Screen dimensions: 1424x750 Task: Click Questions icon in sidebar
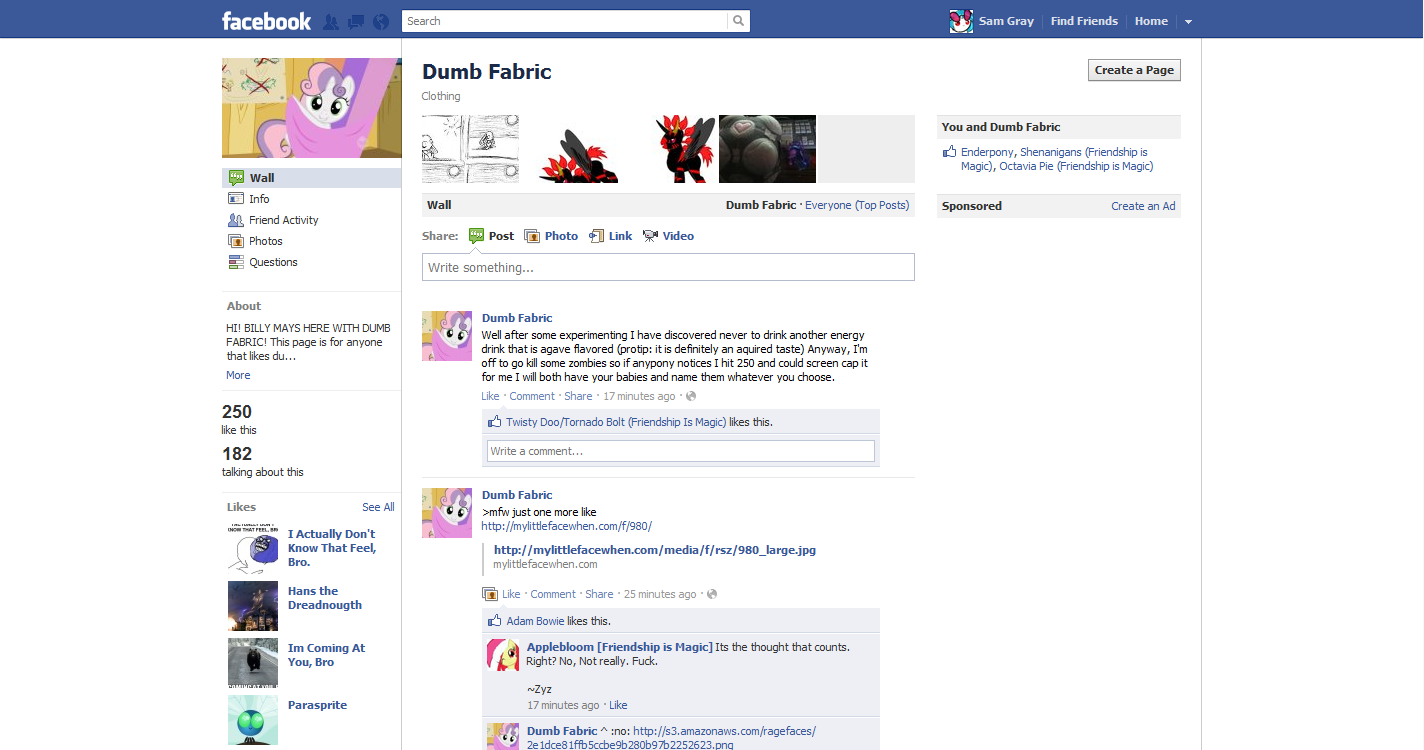[236, 262]
